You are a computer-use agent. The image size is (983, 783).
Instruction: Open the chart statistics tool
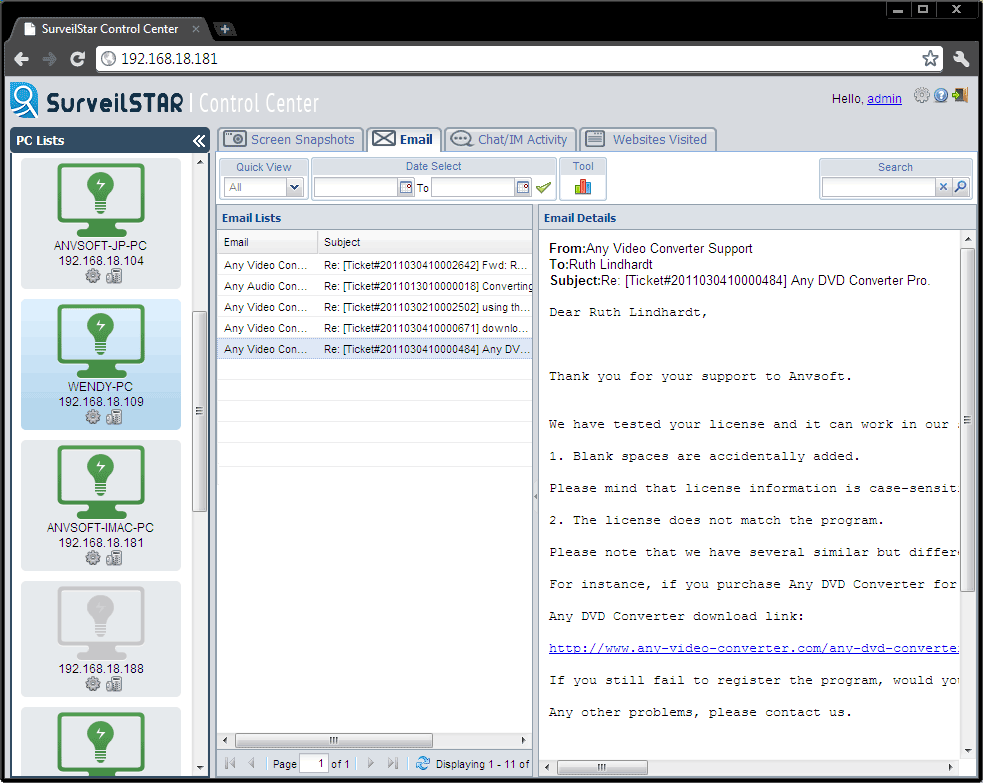pyautogui.click(x=583, y=186)
